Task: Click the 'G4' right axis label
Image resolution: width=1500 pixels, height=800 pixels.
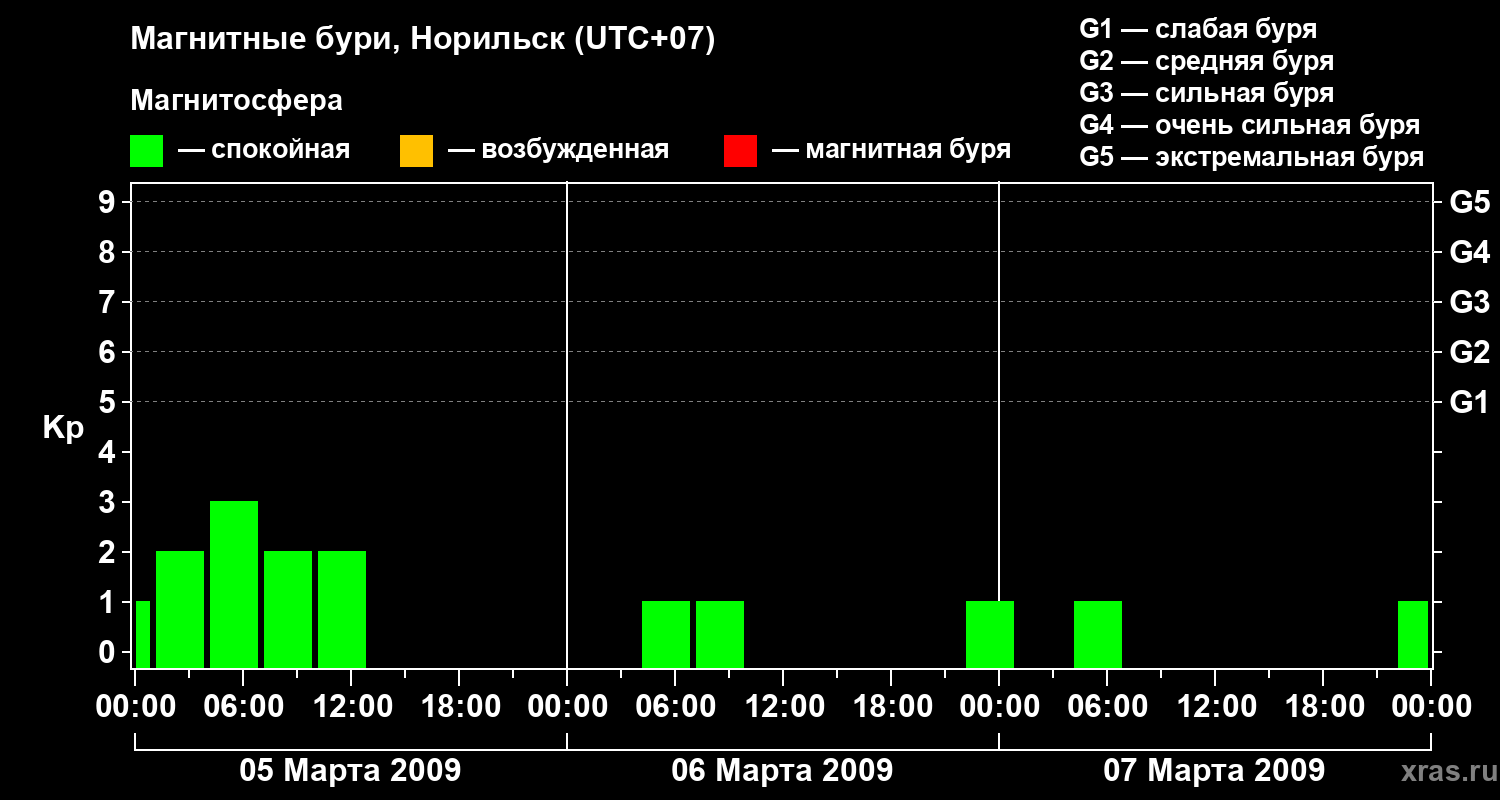Action: pos(1469,252)
